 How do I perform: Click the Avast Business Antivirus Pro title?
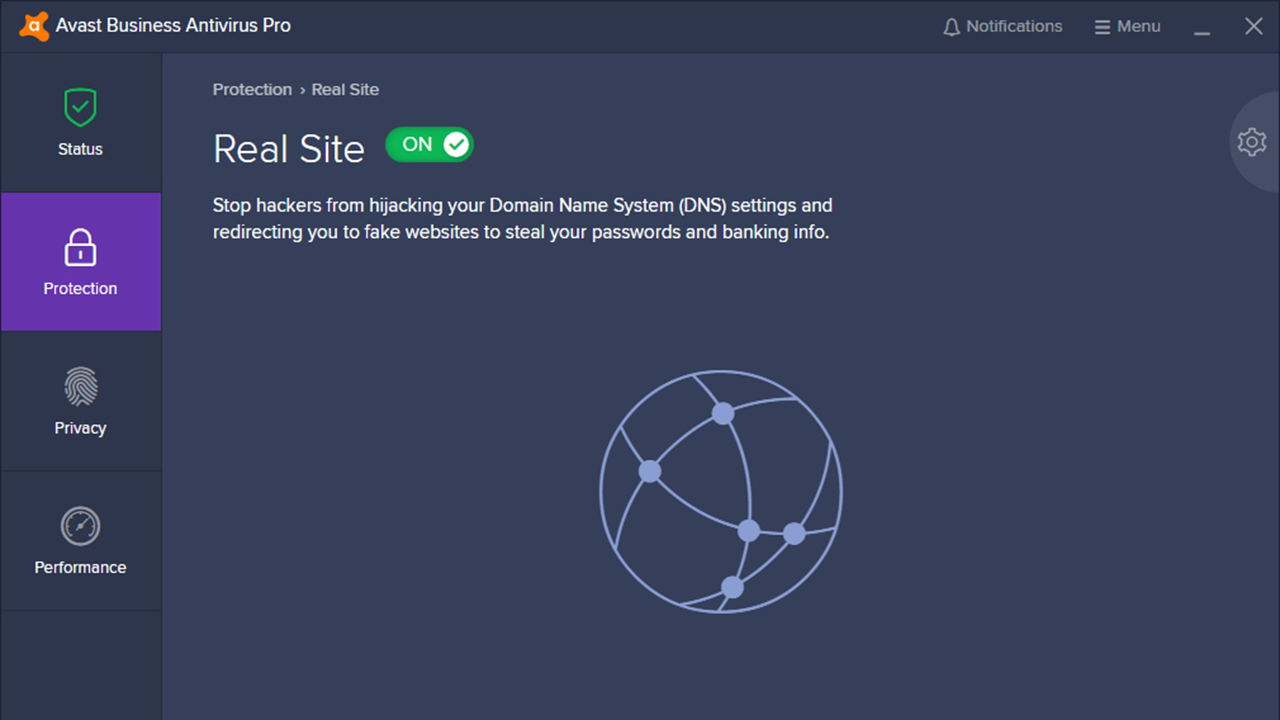coord(173,26)
